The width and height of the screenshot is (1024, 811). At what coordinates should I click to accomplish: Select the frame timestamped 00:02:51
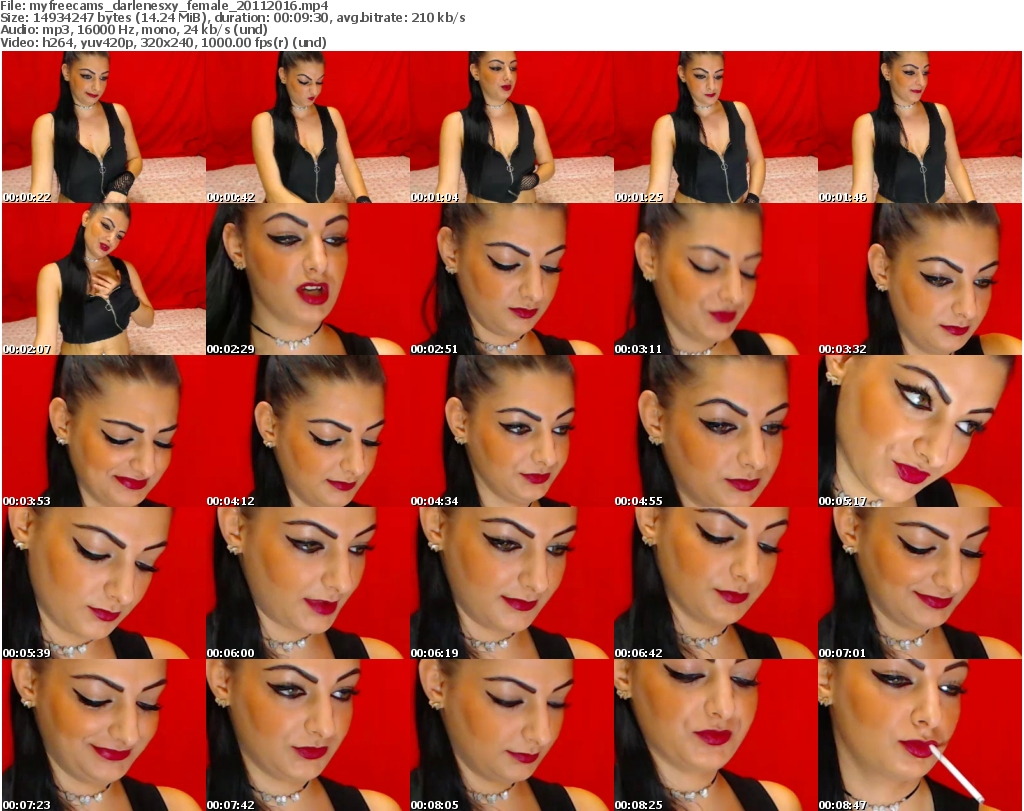point(512,279)
